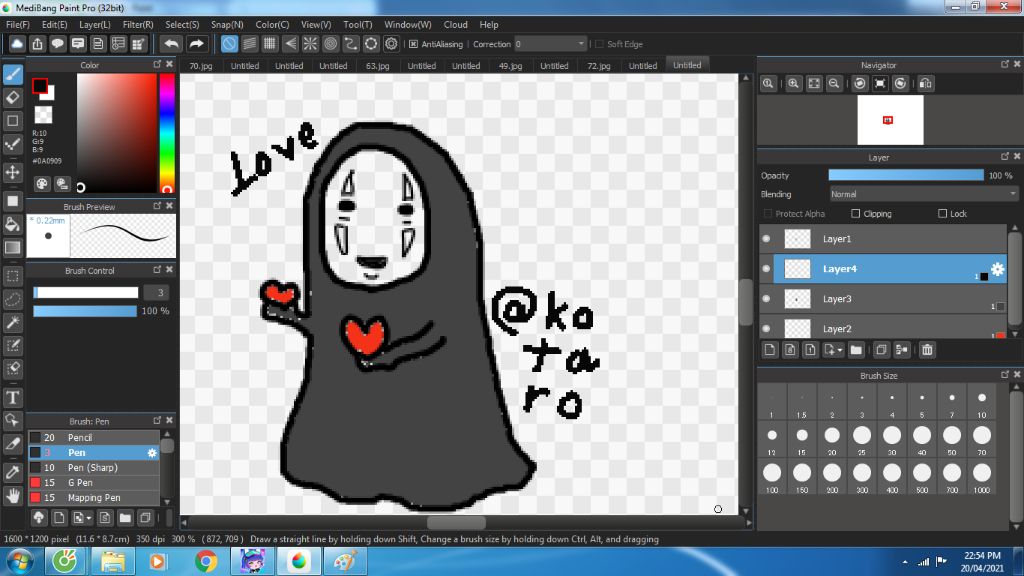Select the Eraser tool

click(13, 97)
